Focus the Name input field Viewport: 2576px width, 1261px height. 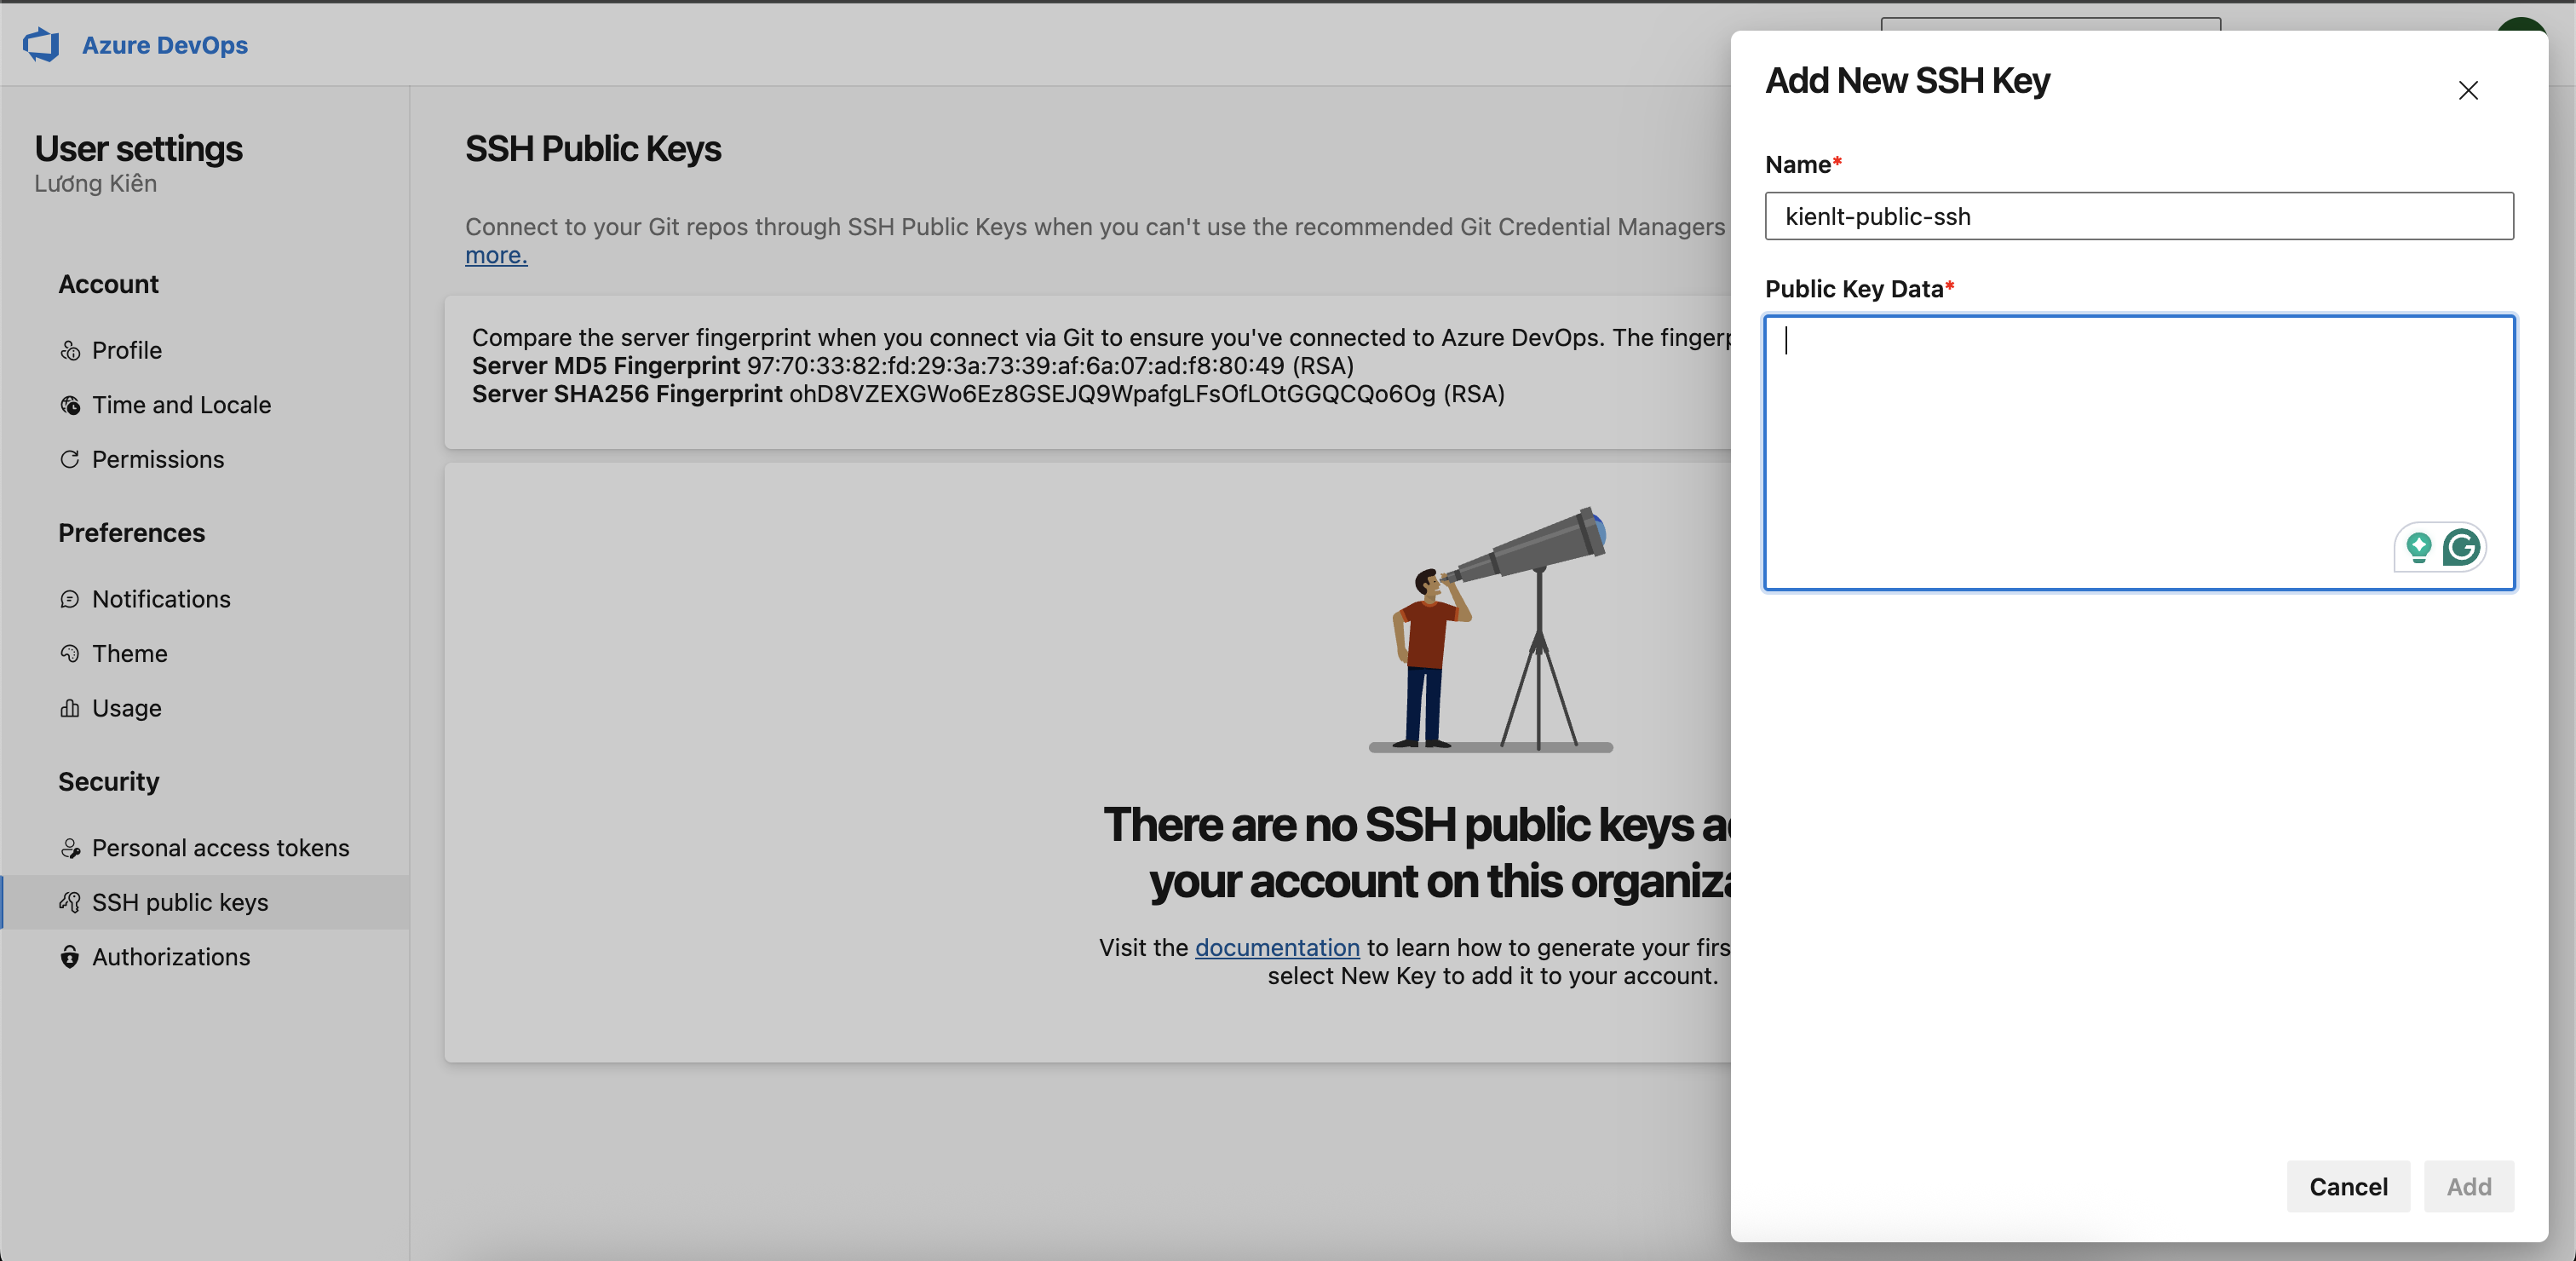coord(2139,216)
